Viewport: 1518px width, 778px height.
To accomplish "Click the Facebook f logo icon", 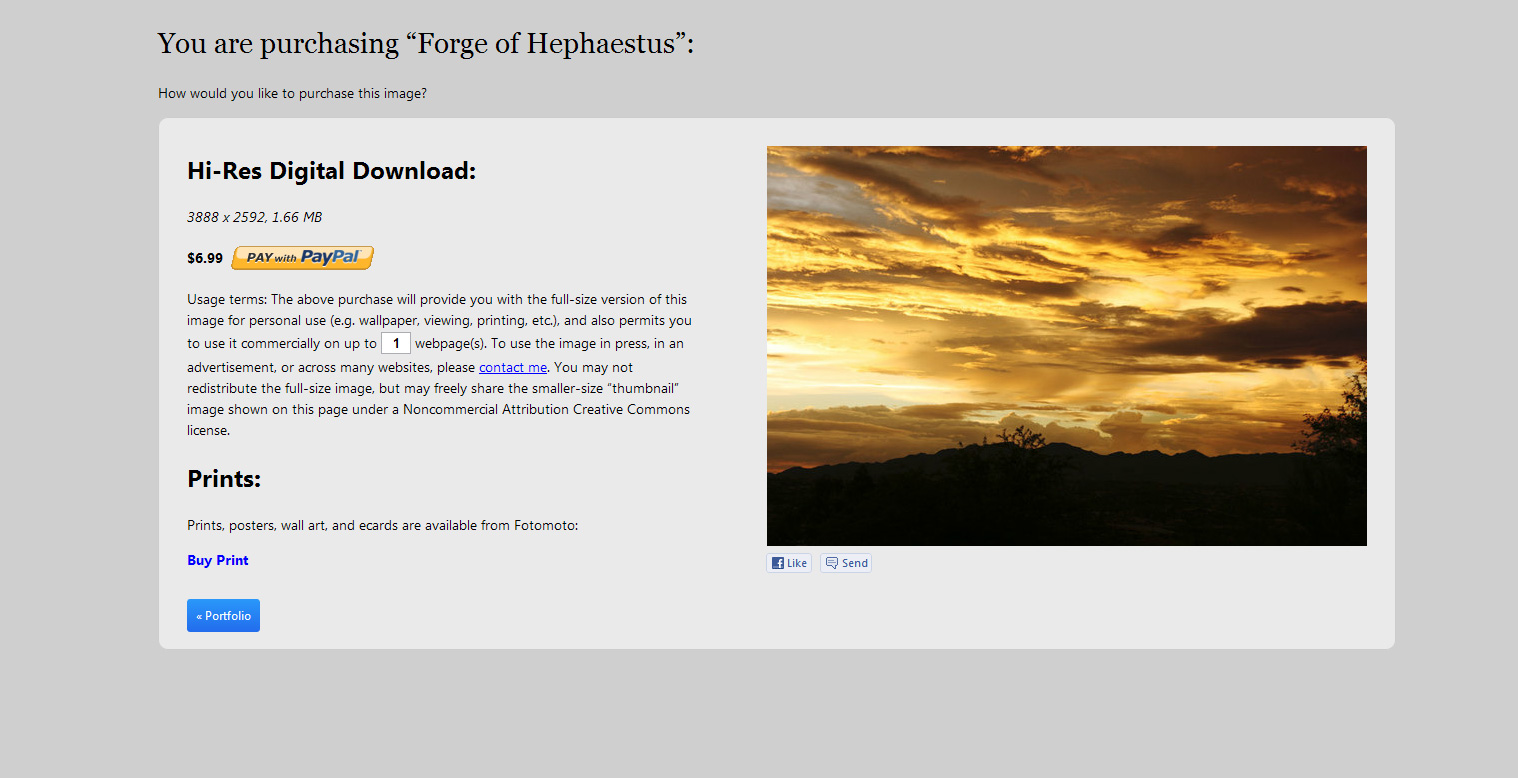I will pyautogui.click(x=778, y=563).
